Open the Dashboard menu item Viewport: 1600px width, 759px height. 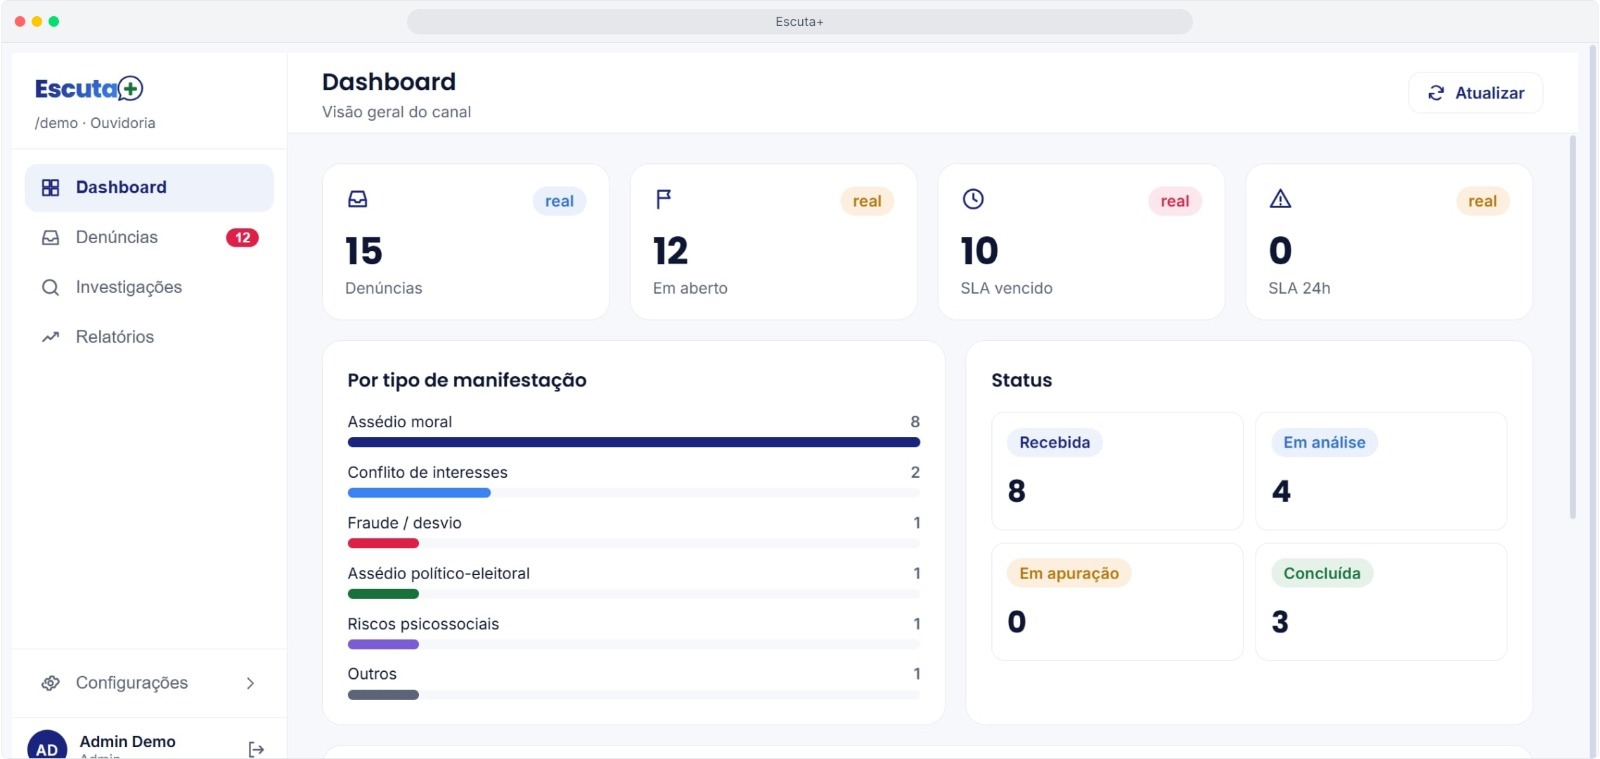point(149,188)
